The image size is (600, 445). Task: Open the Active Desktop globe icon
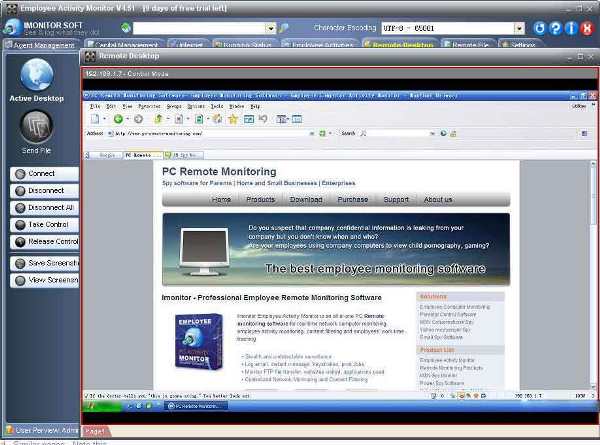(x=37, y=75)
